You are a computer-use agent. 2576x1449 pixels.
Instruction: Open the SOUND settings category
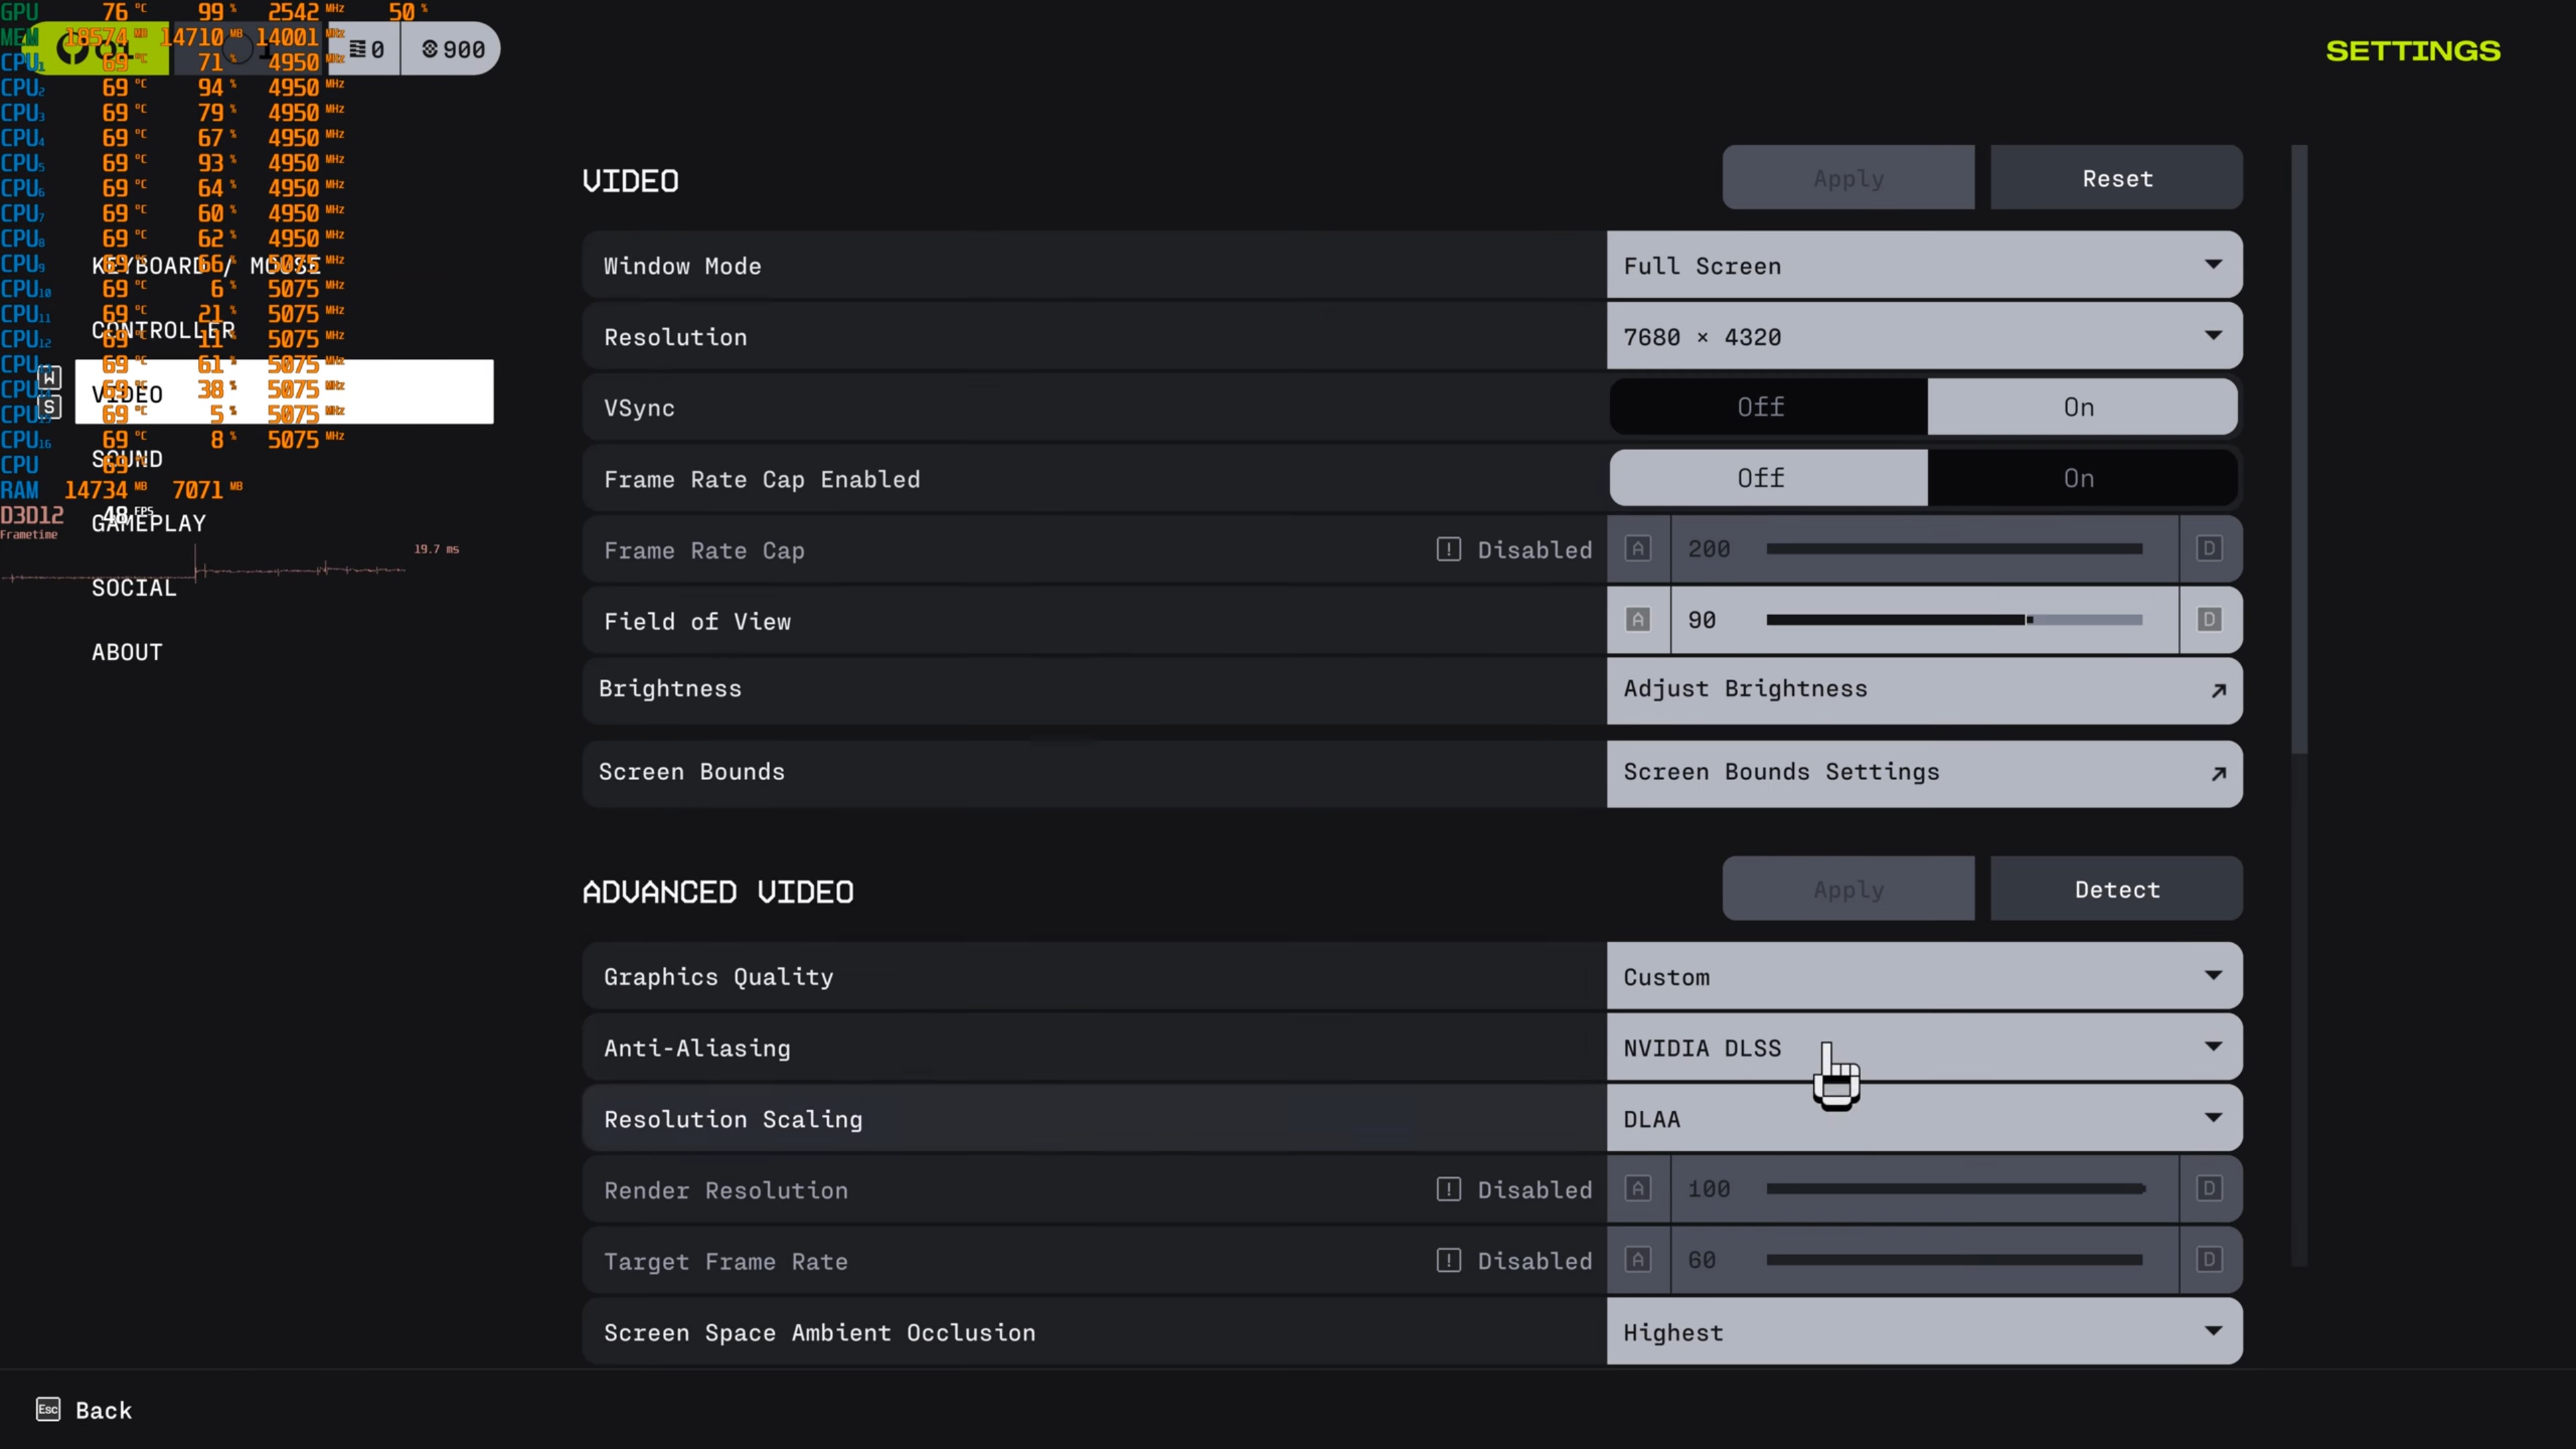[127, 459]
